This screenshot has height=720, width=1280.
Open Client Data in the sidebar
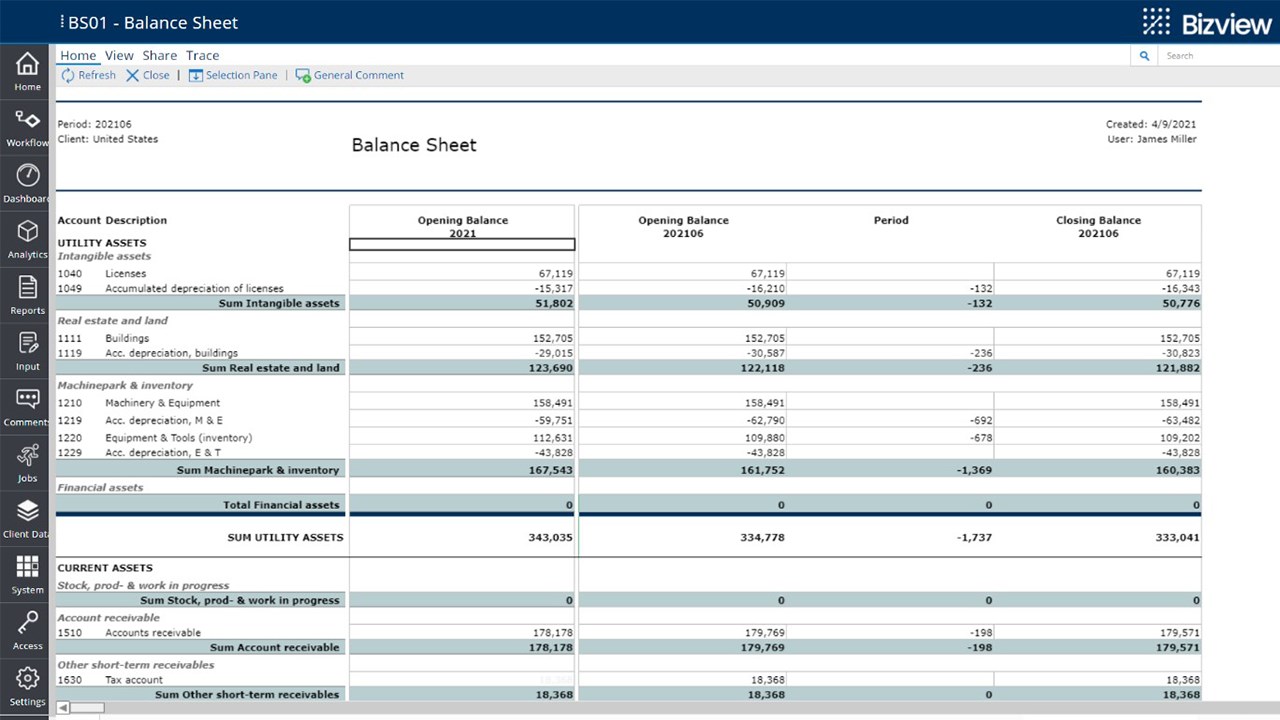pyautogui.click(x=27, y=514)
